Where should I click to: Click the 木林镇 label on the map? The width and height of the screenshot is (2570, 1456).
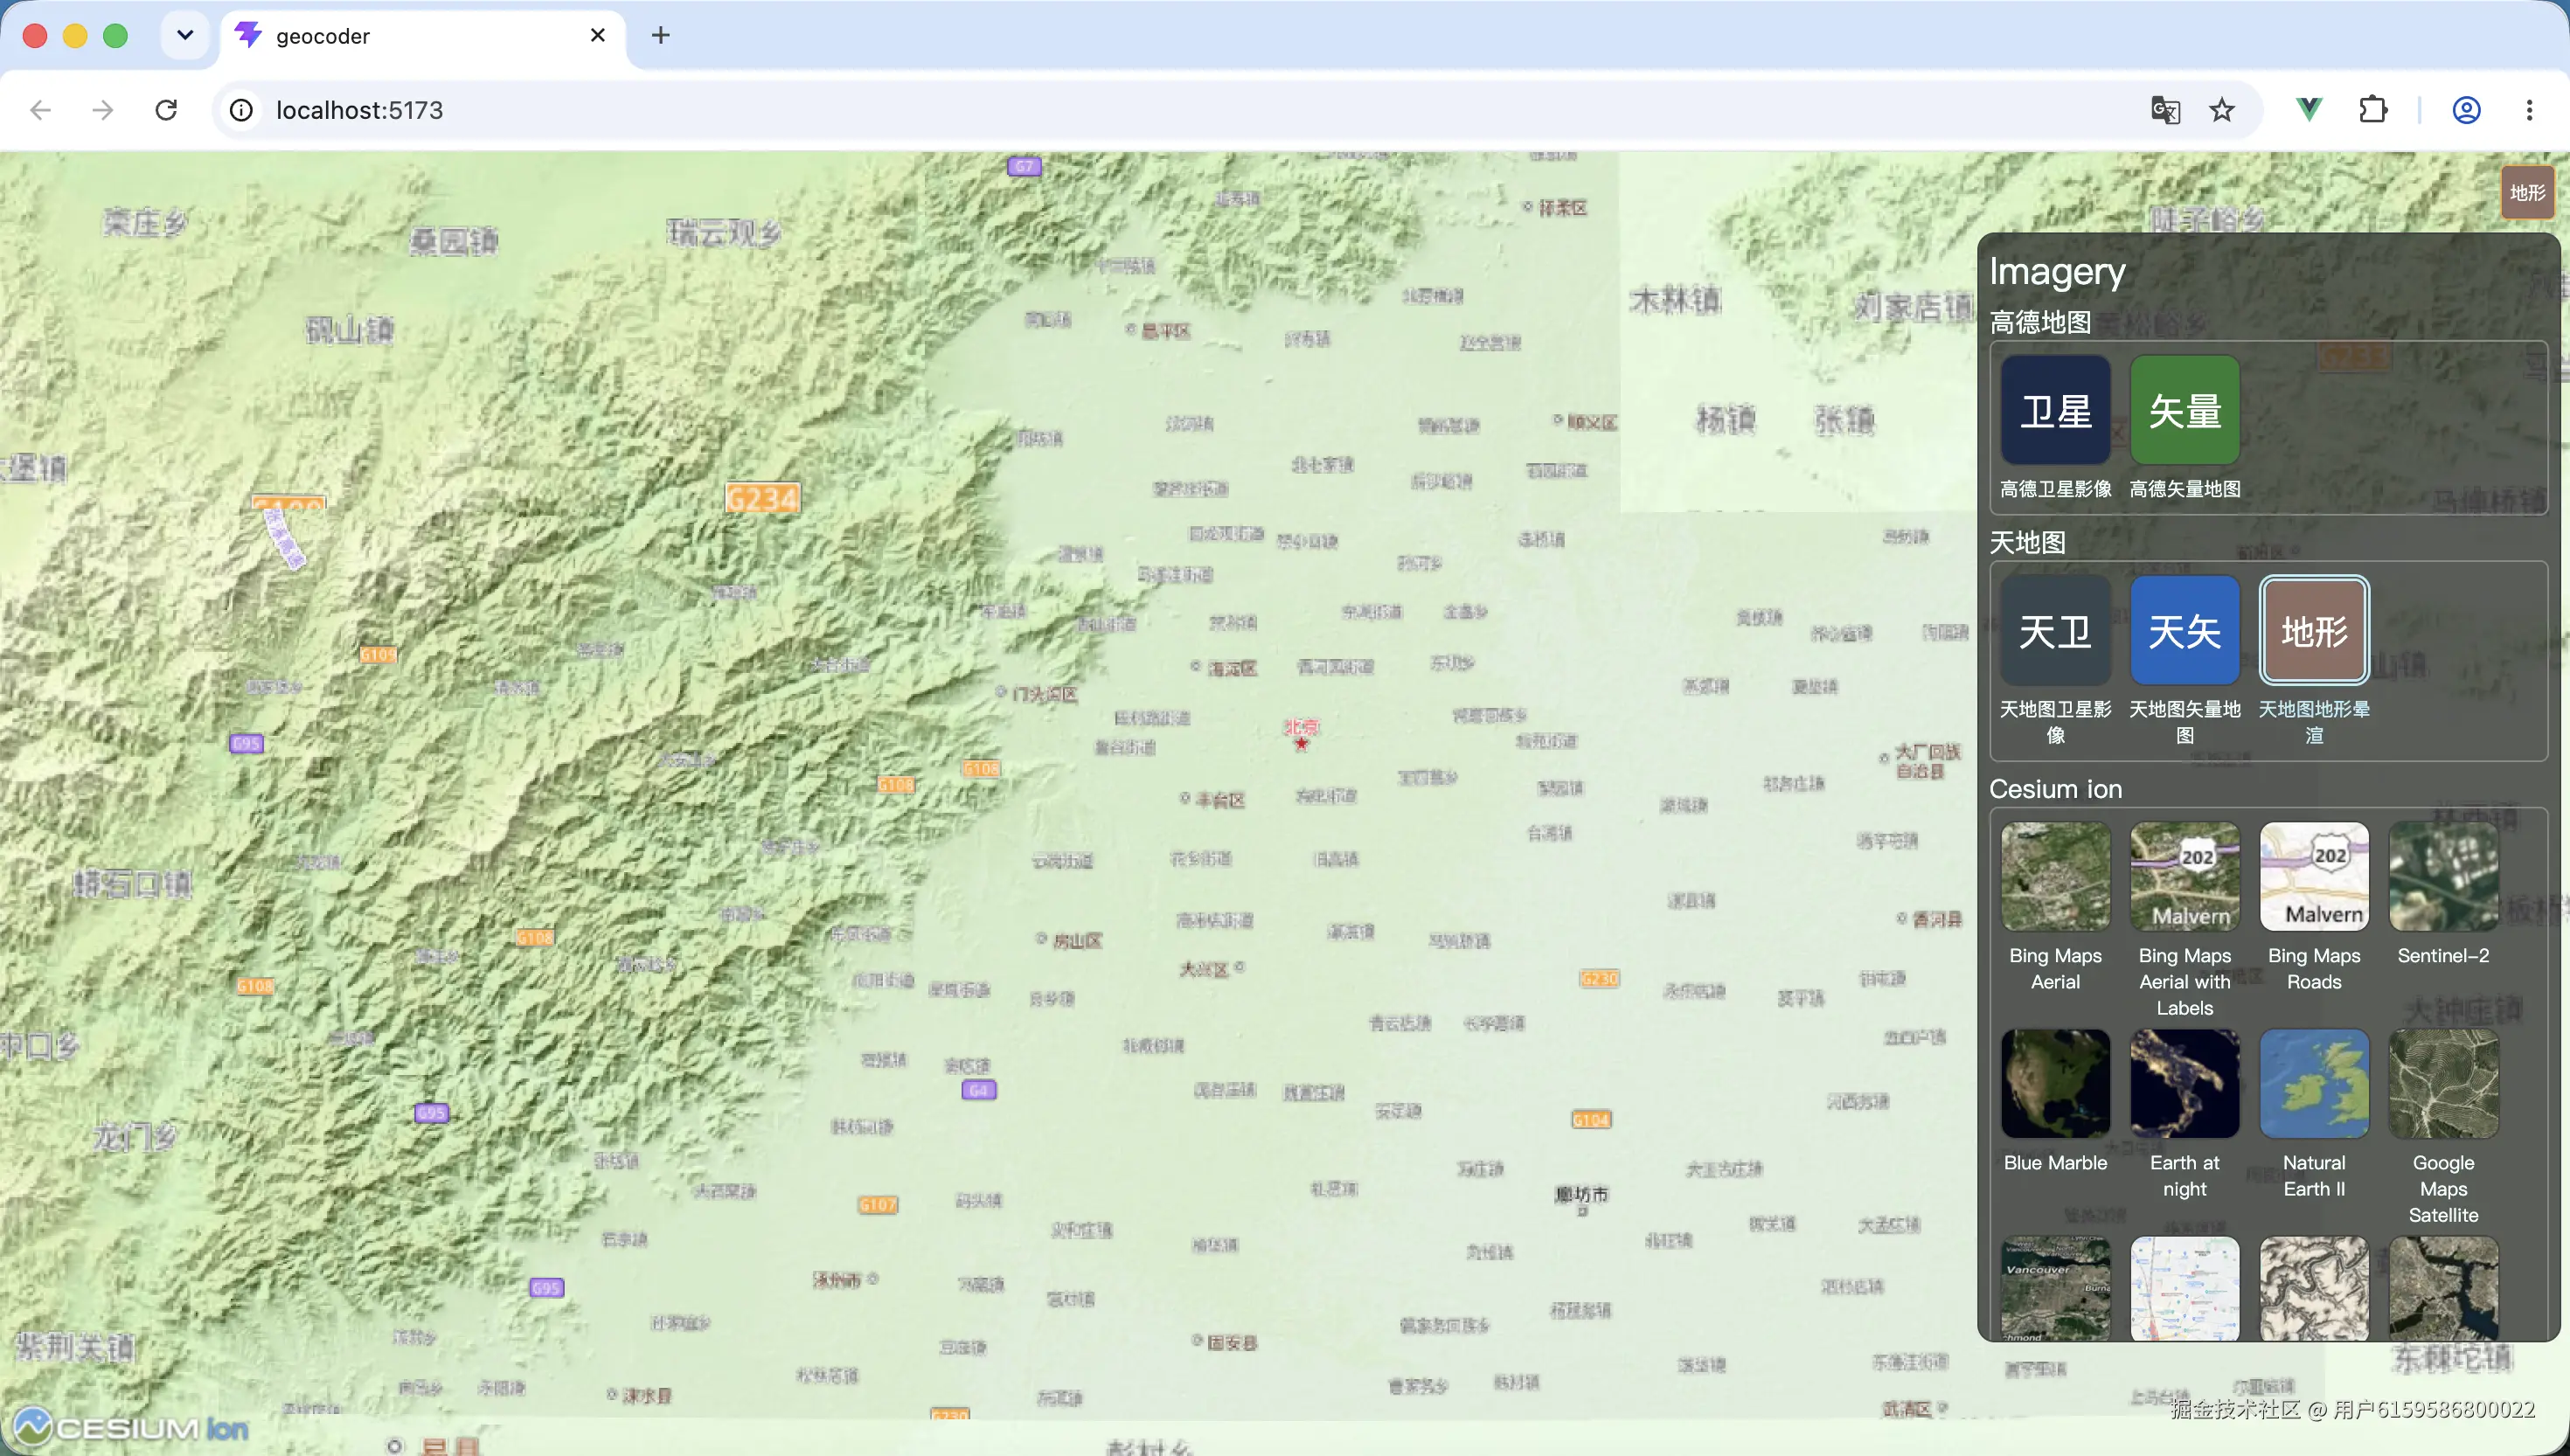click(x=1675, y=300)
